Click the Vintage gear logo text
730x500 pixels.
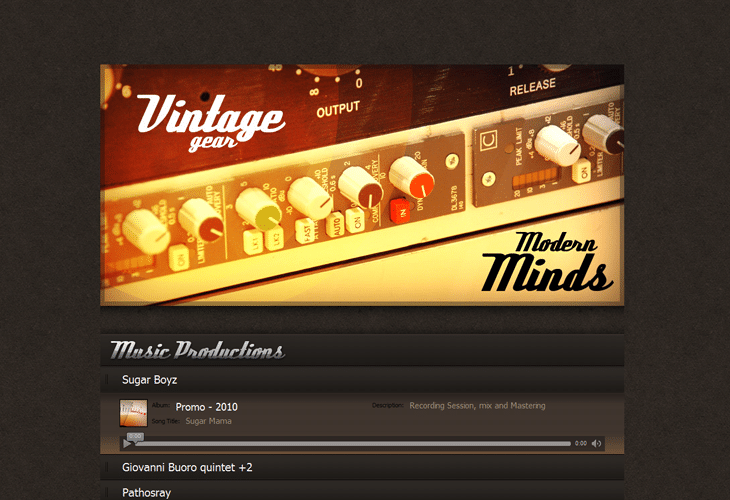(x=211, y=123)
